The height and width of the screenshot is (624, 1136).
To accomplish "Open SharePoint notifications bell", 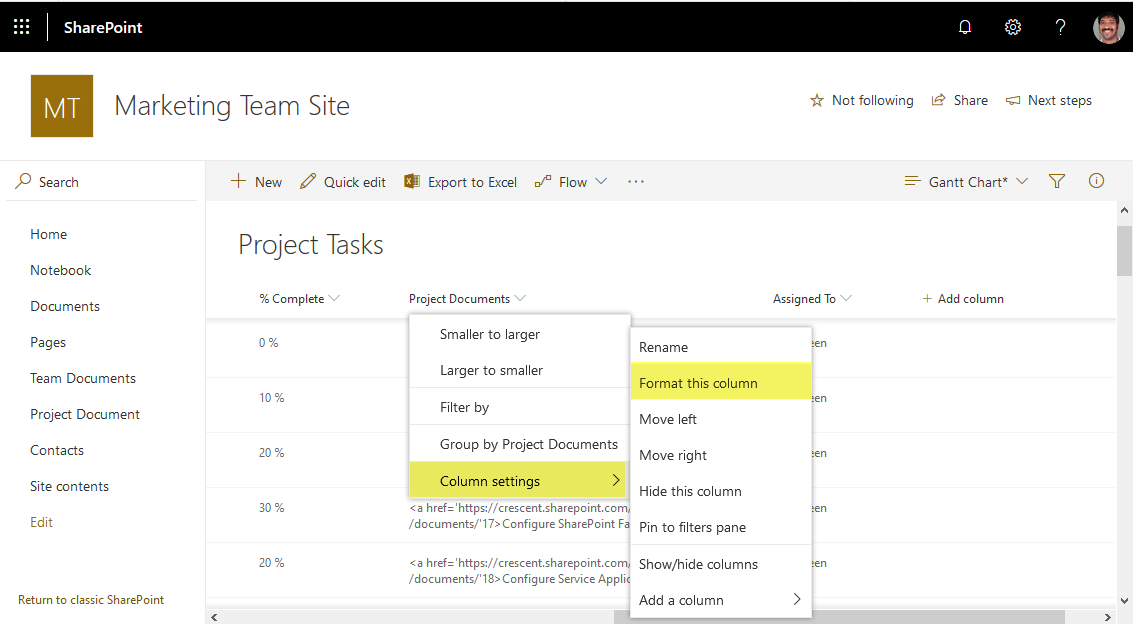I will coord(964,26).
